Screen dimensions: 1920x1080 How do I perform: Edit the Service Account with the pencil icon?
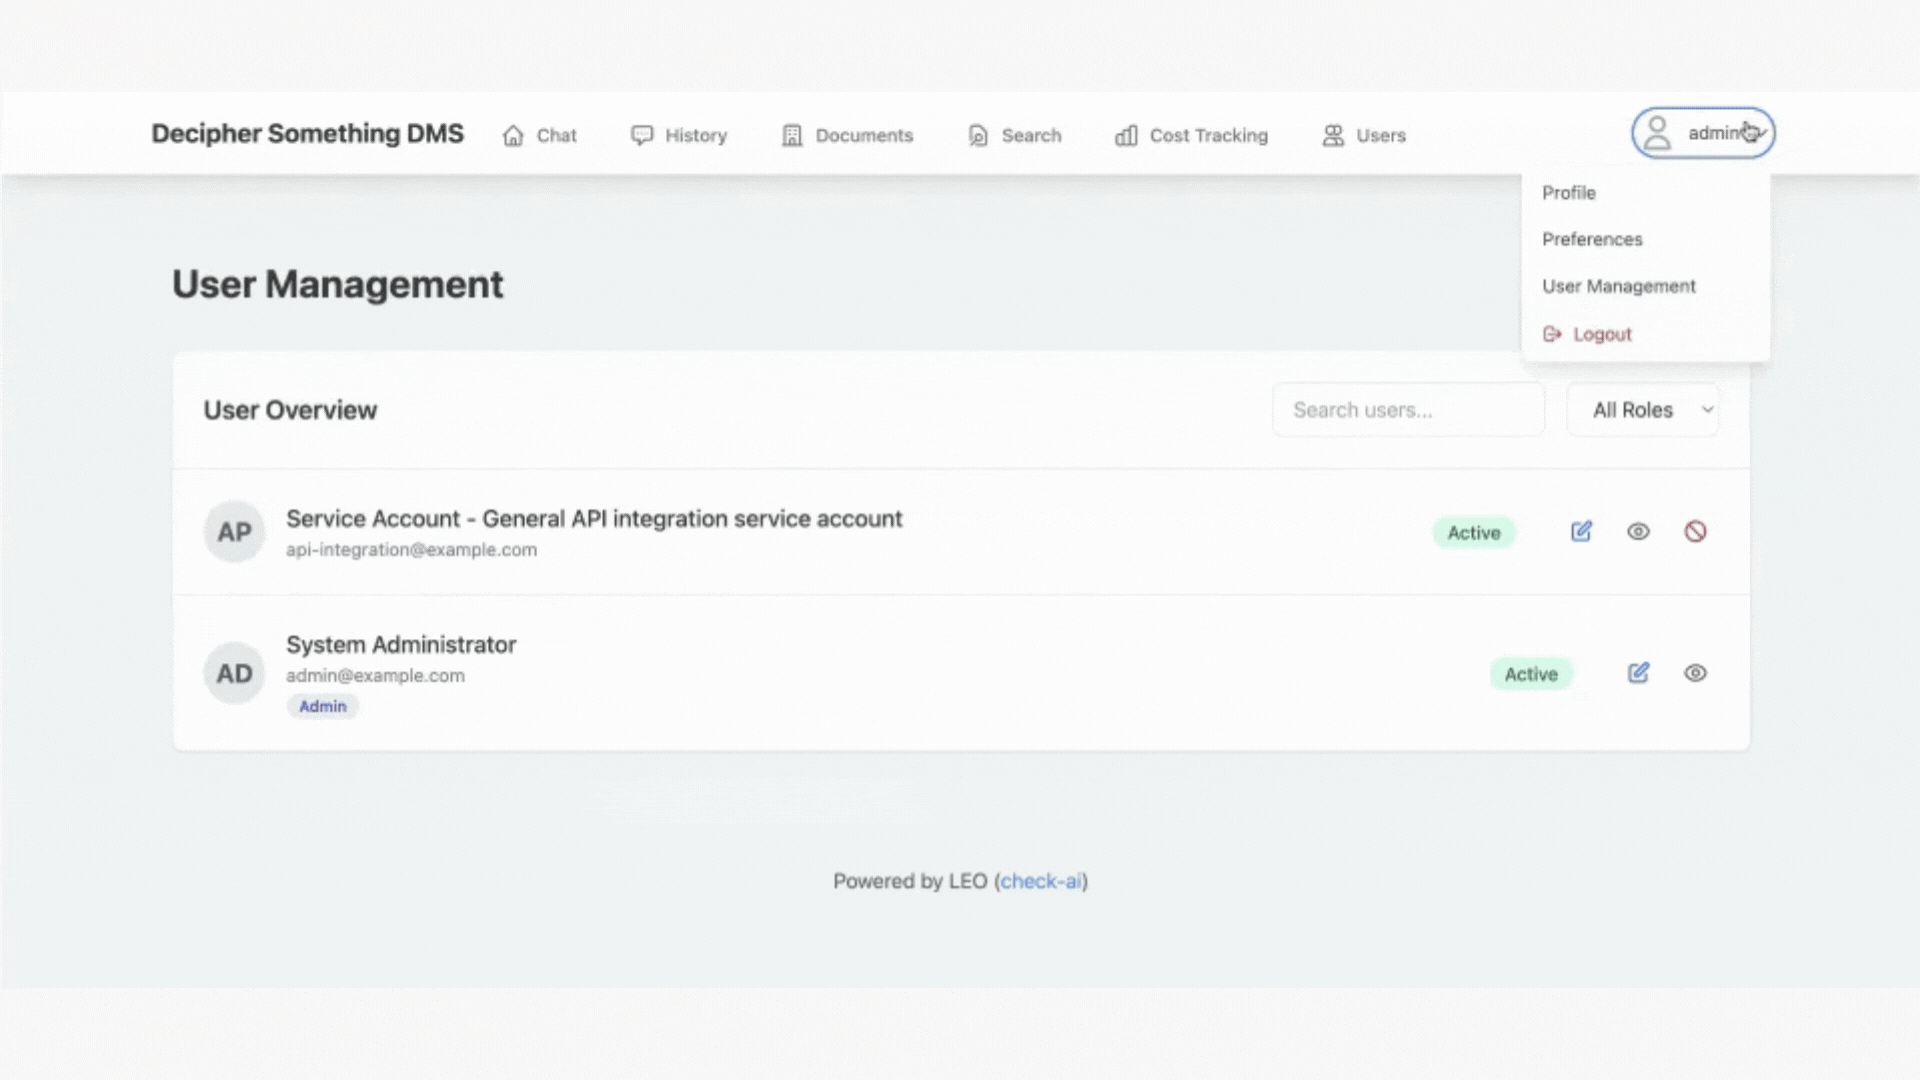tap(1580, 531)
